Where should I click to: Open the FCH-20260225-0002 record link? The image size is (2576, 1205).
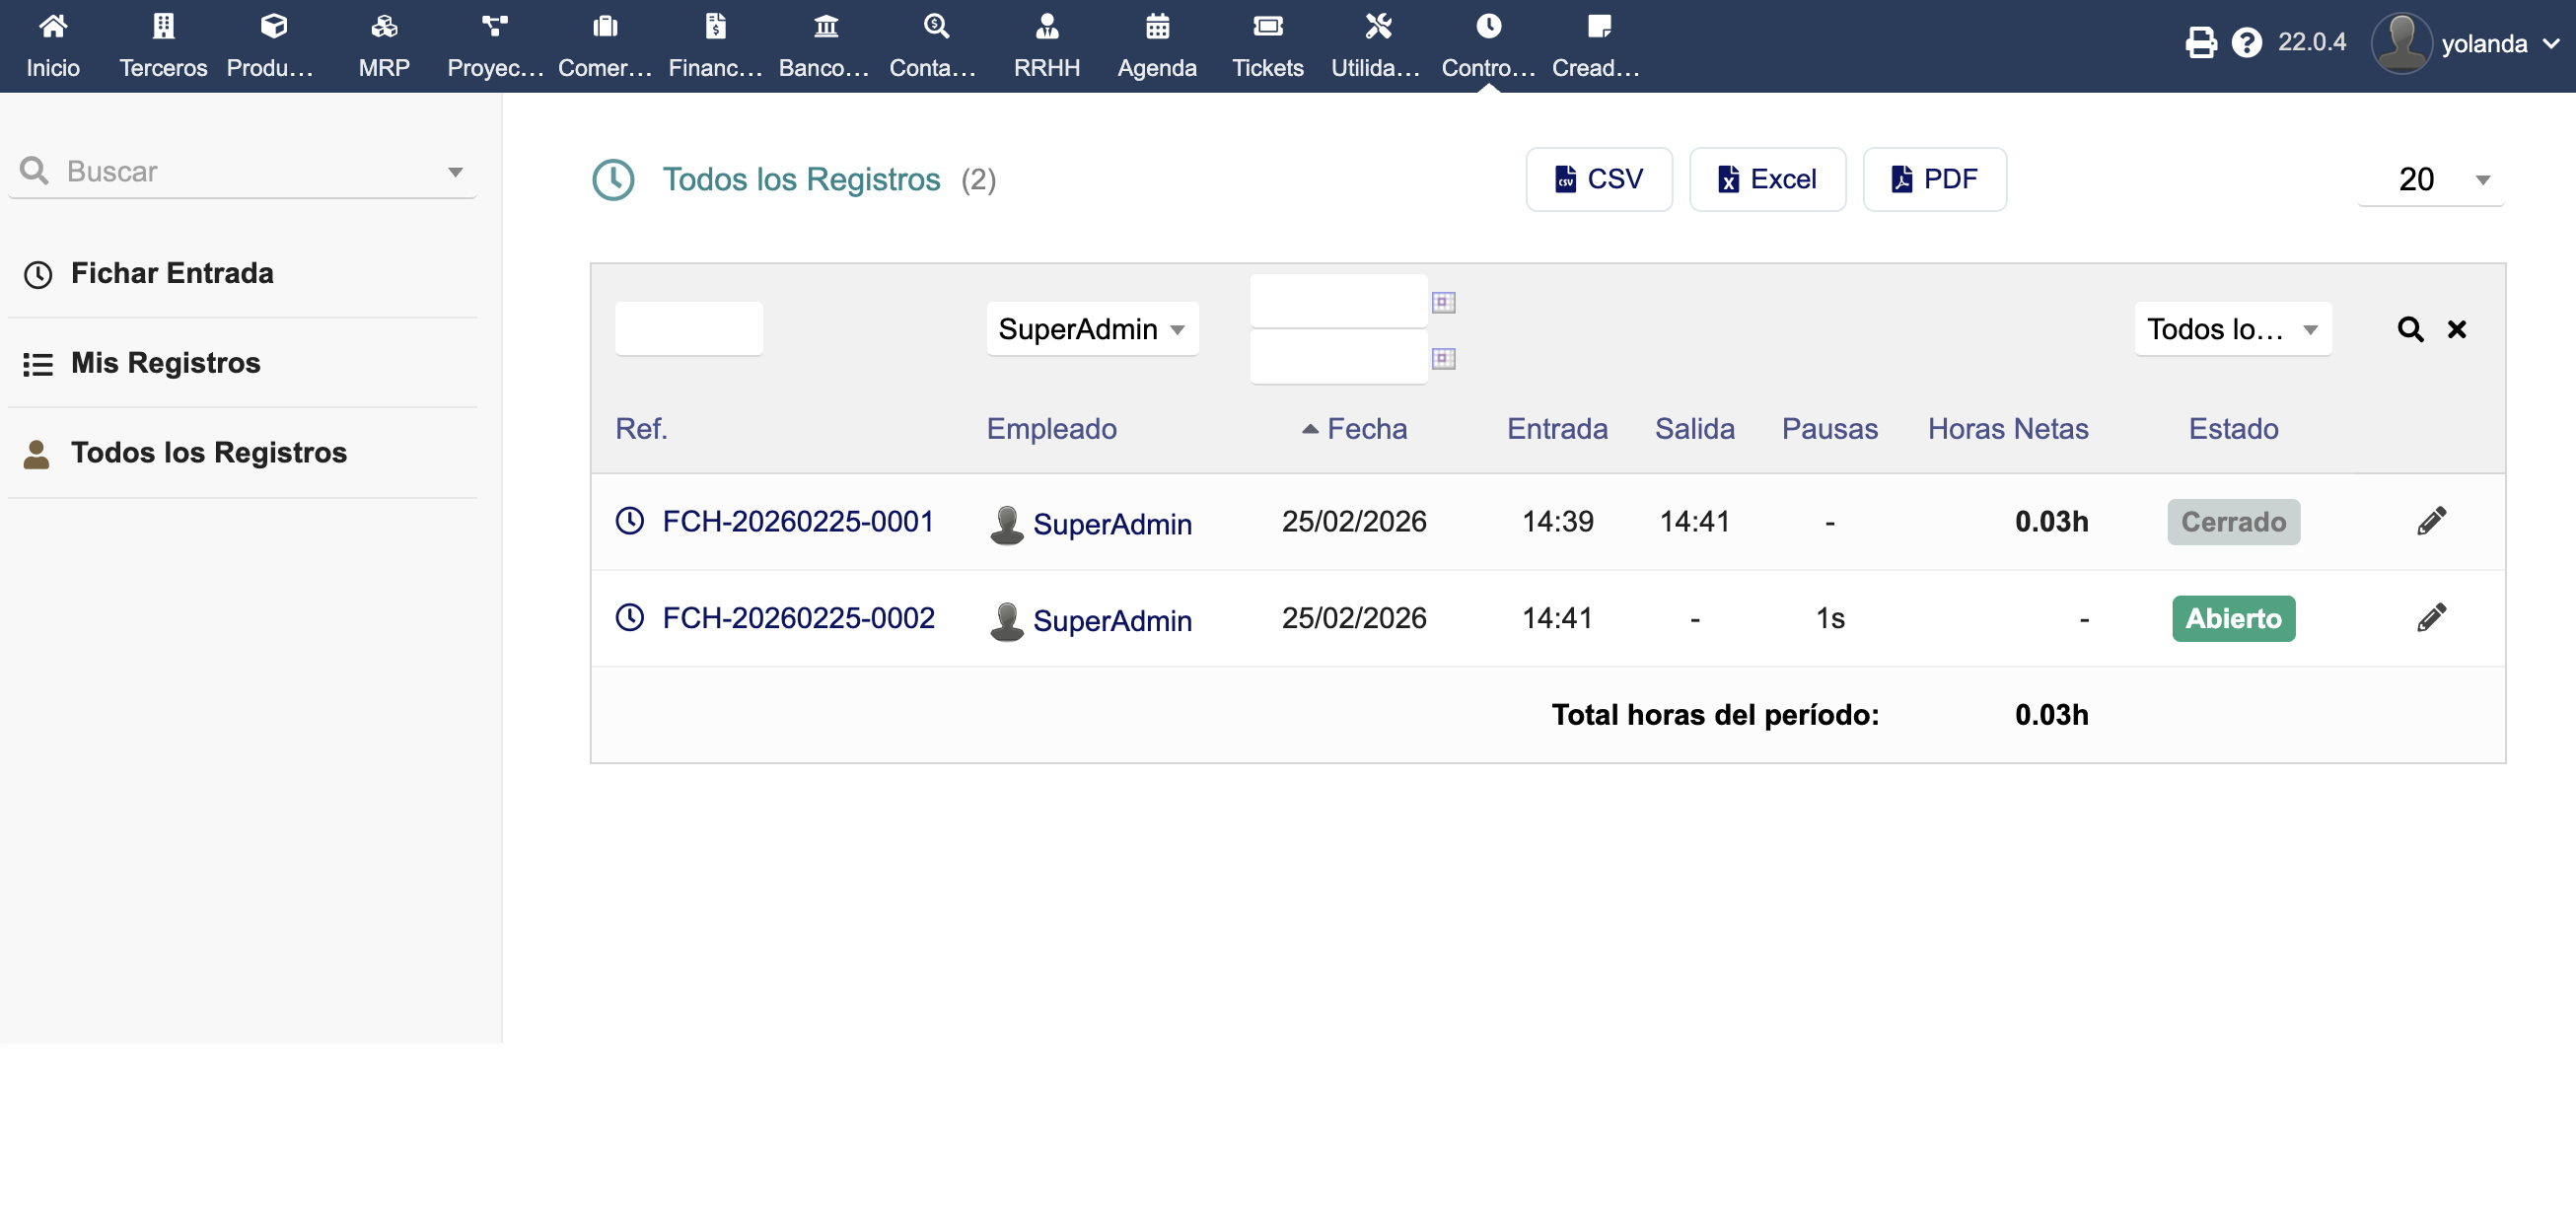pos(798,618)
